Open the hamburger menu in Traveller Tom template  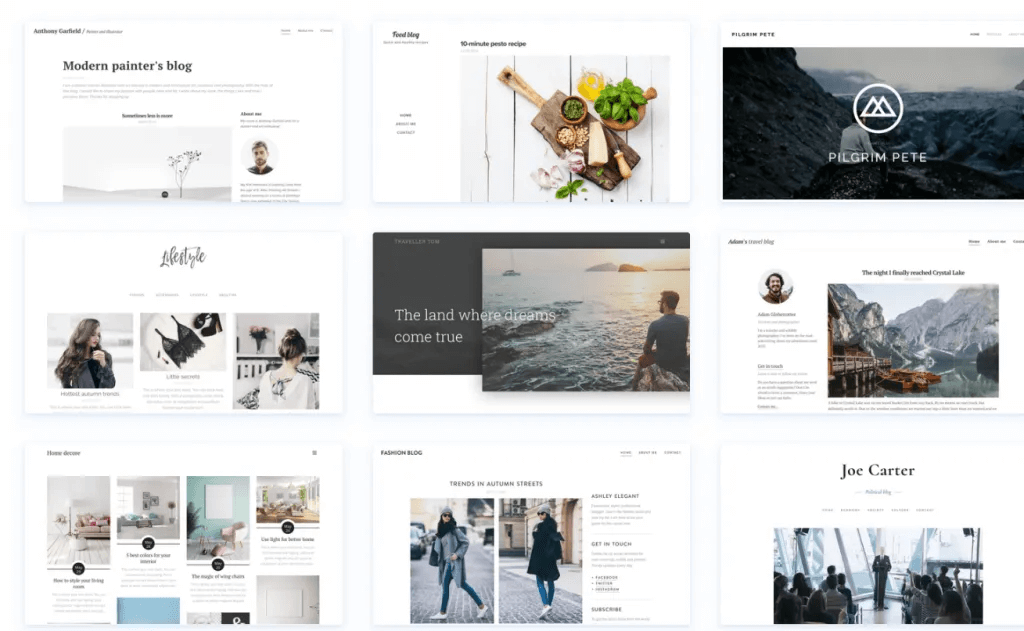662,242
